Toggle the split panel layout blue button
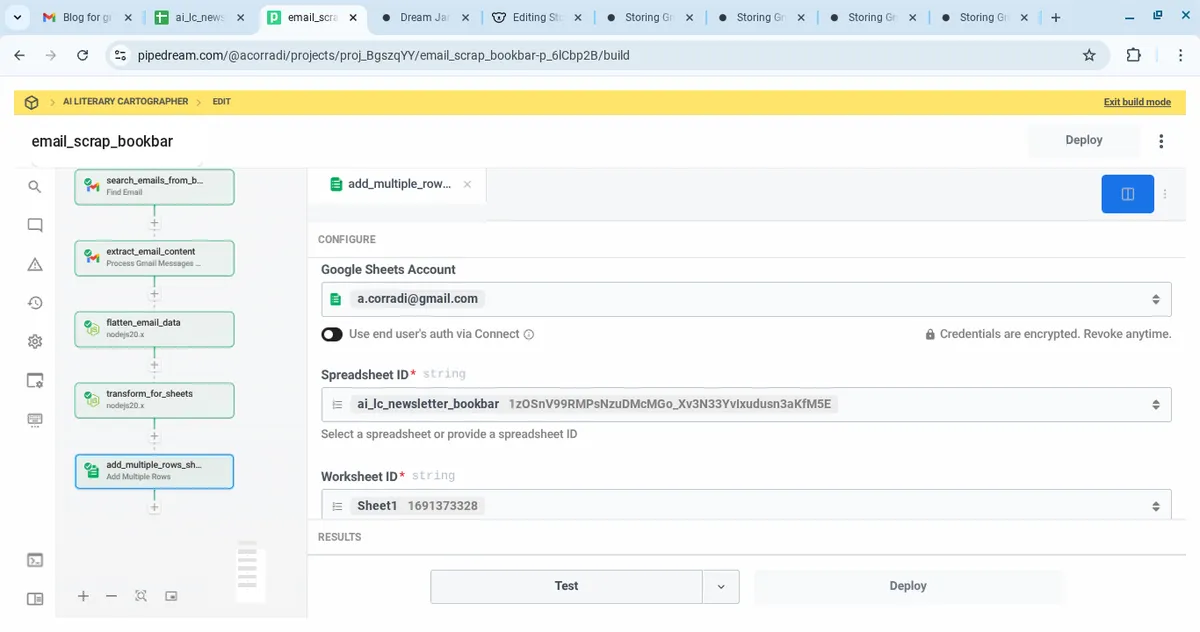 tap(1127, 194)
